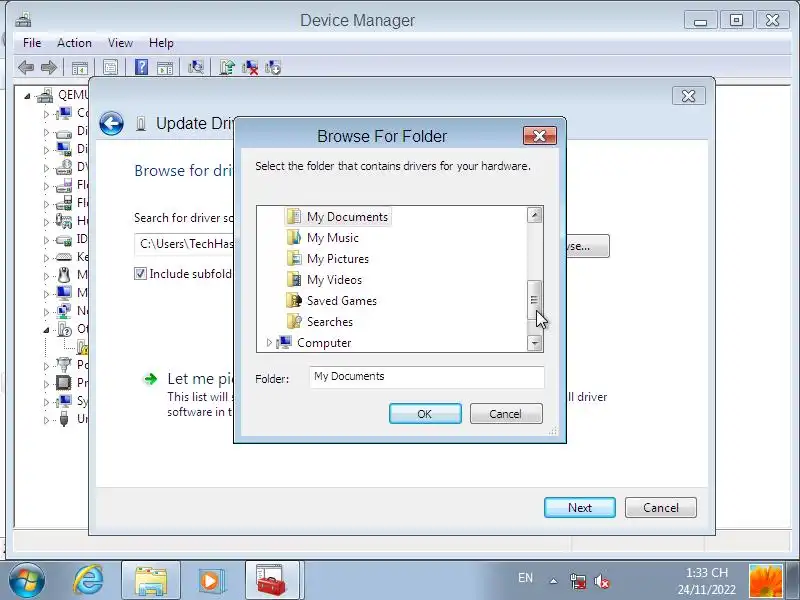800x600 pixels.
Task: Open the File menu
Action: point(32,43)
